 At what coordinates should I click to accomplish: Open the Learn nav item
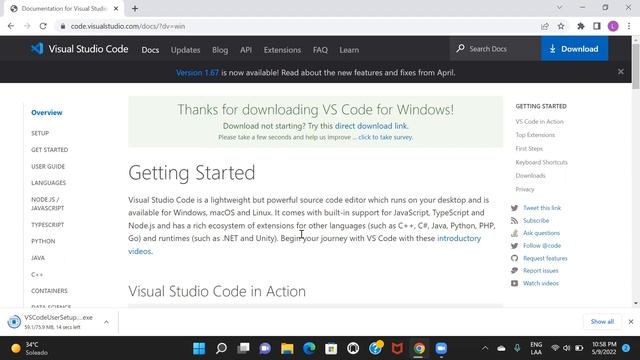pyautogui.click(x=349, y=50)
